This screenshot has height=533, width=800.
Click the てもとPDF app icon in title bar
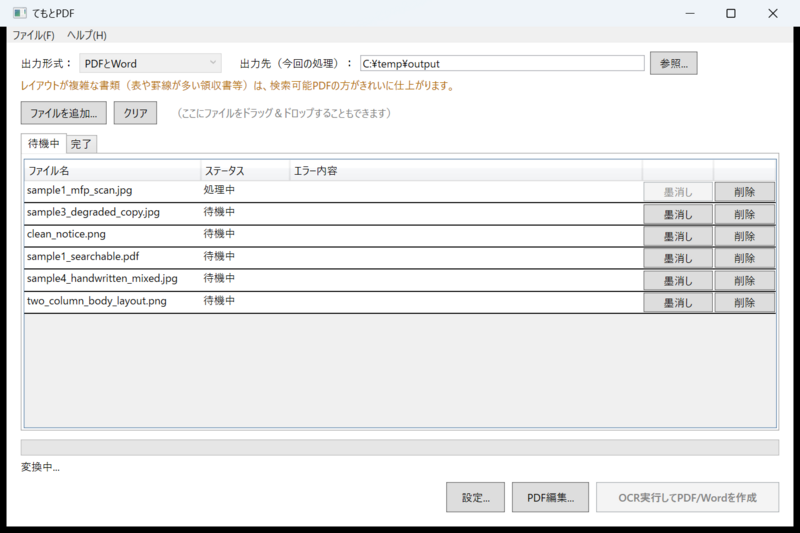pos(19,13)
